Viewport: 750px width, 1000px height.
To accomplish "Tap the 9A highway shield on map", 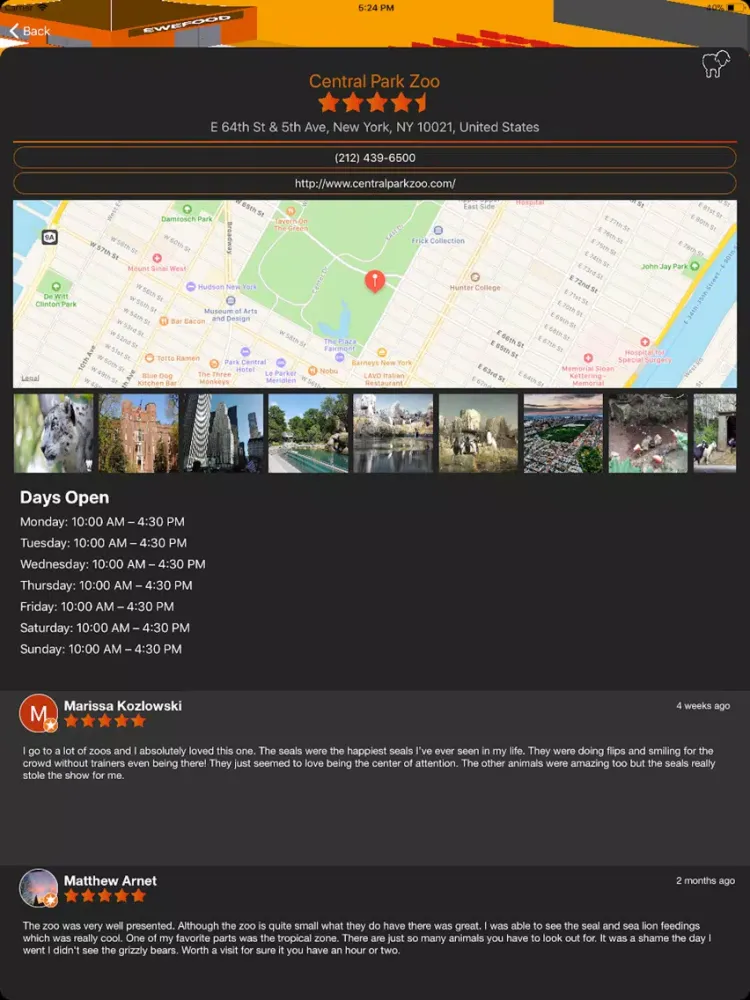I will (50, 237).
